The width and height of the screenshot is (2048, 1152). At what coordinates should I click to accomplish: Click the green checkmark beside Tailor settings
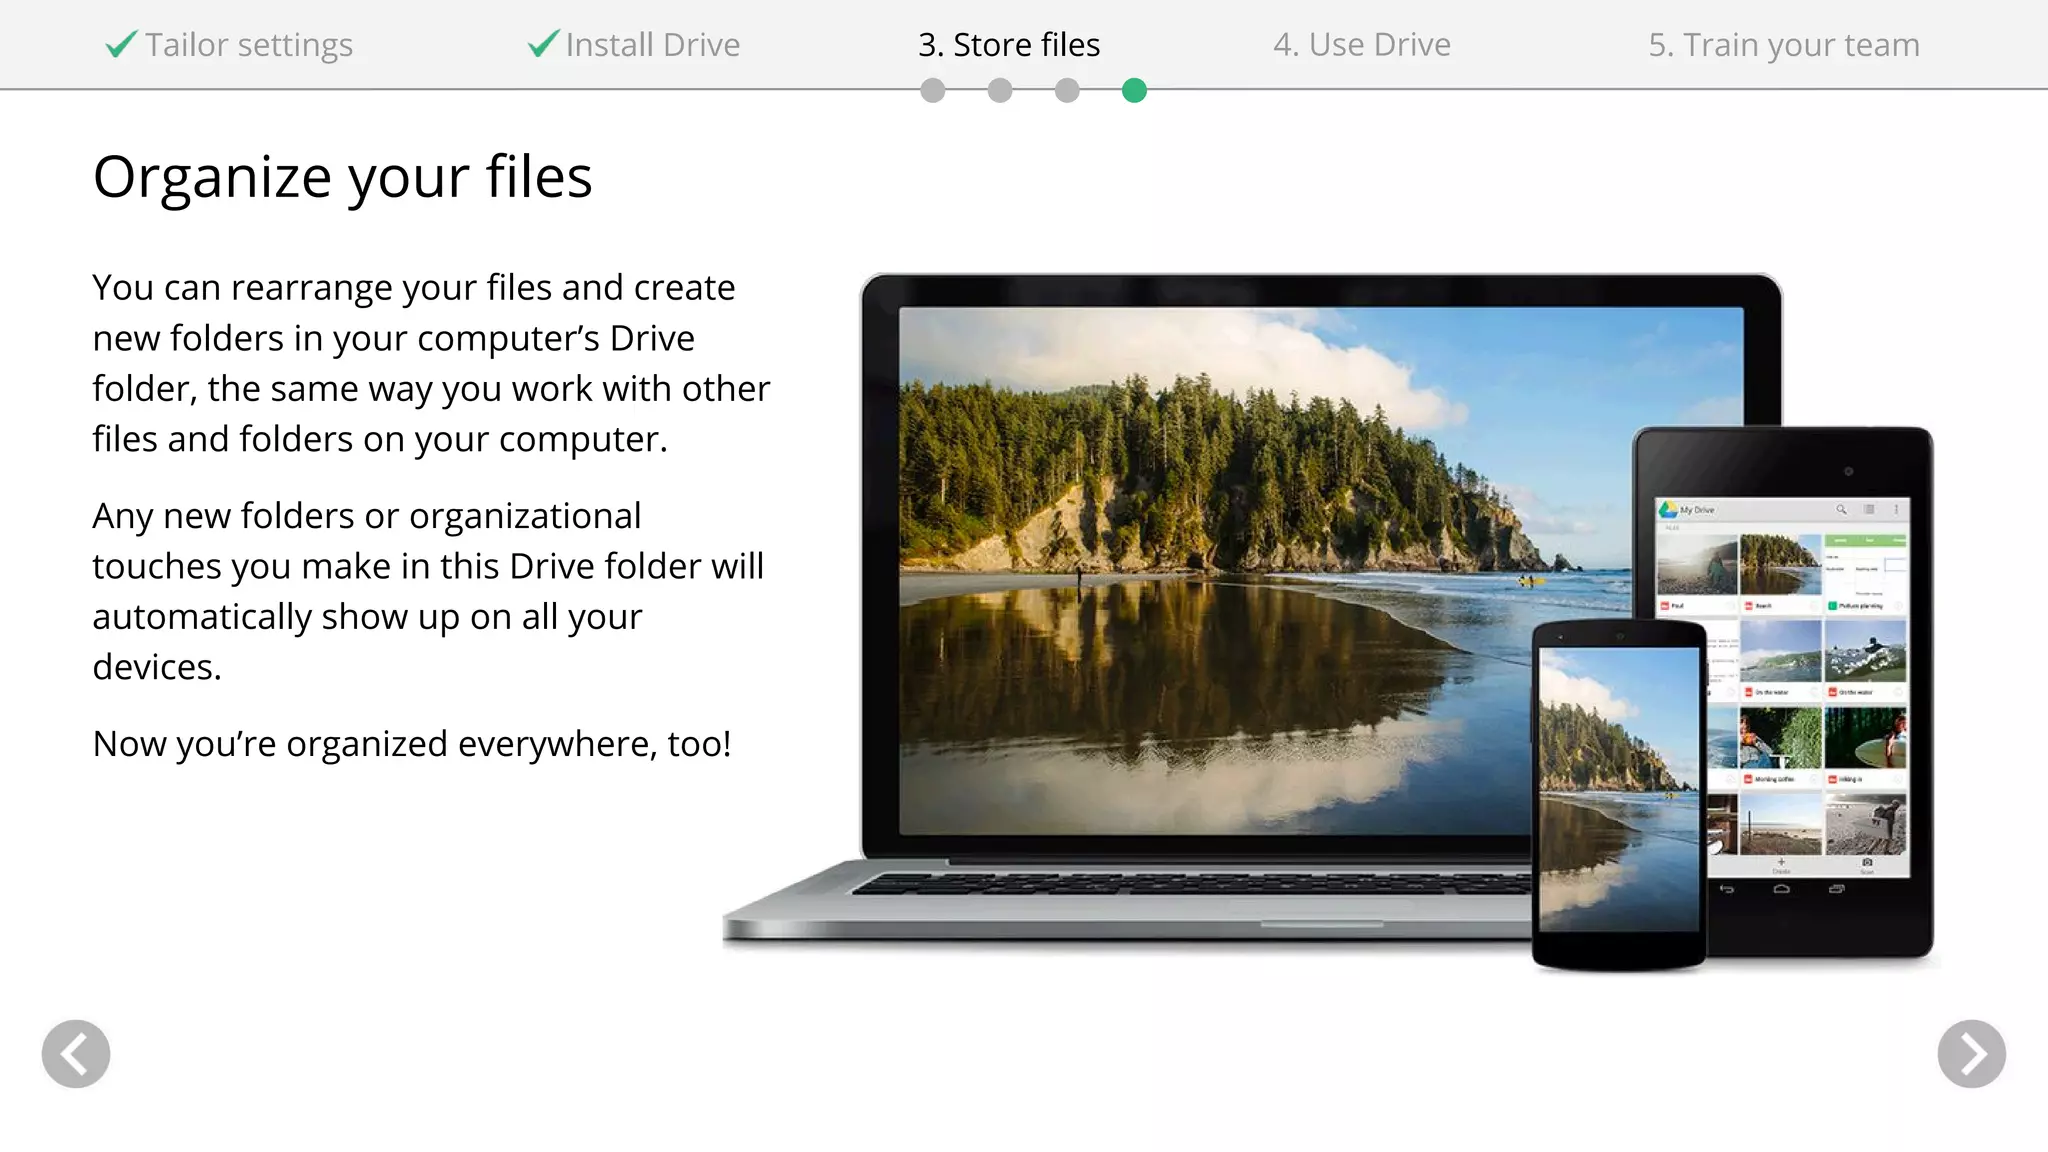coord(121,44)
